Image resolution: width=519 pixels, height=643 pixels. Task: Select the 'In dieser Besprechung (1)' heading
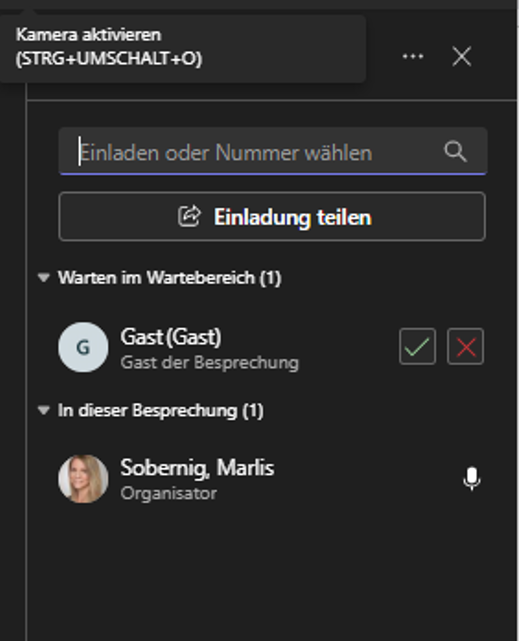160,410
